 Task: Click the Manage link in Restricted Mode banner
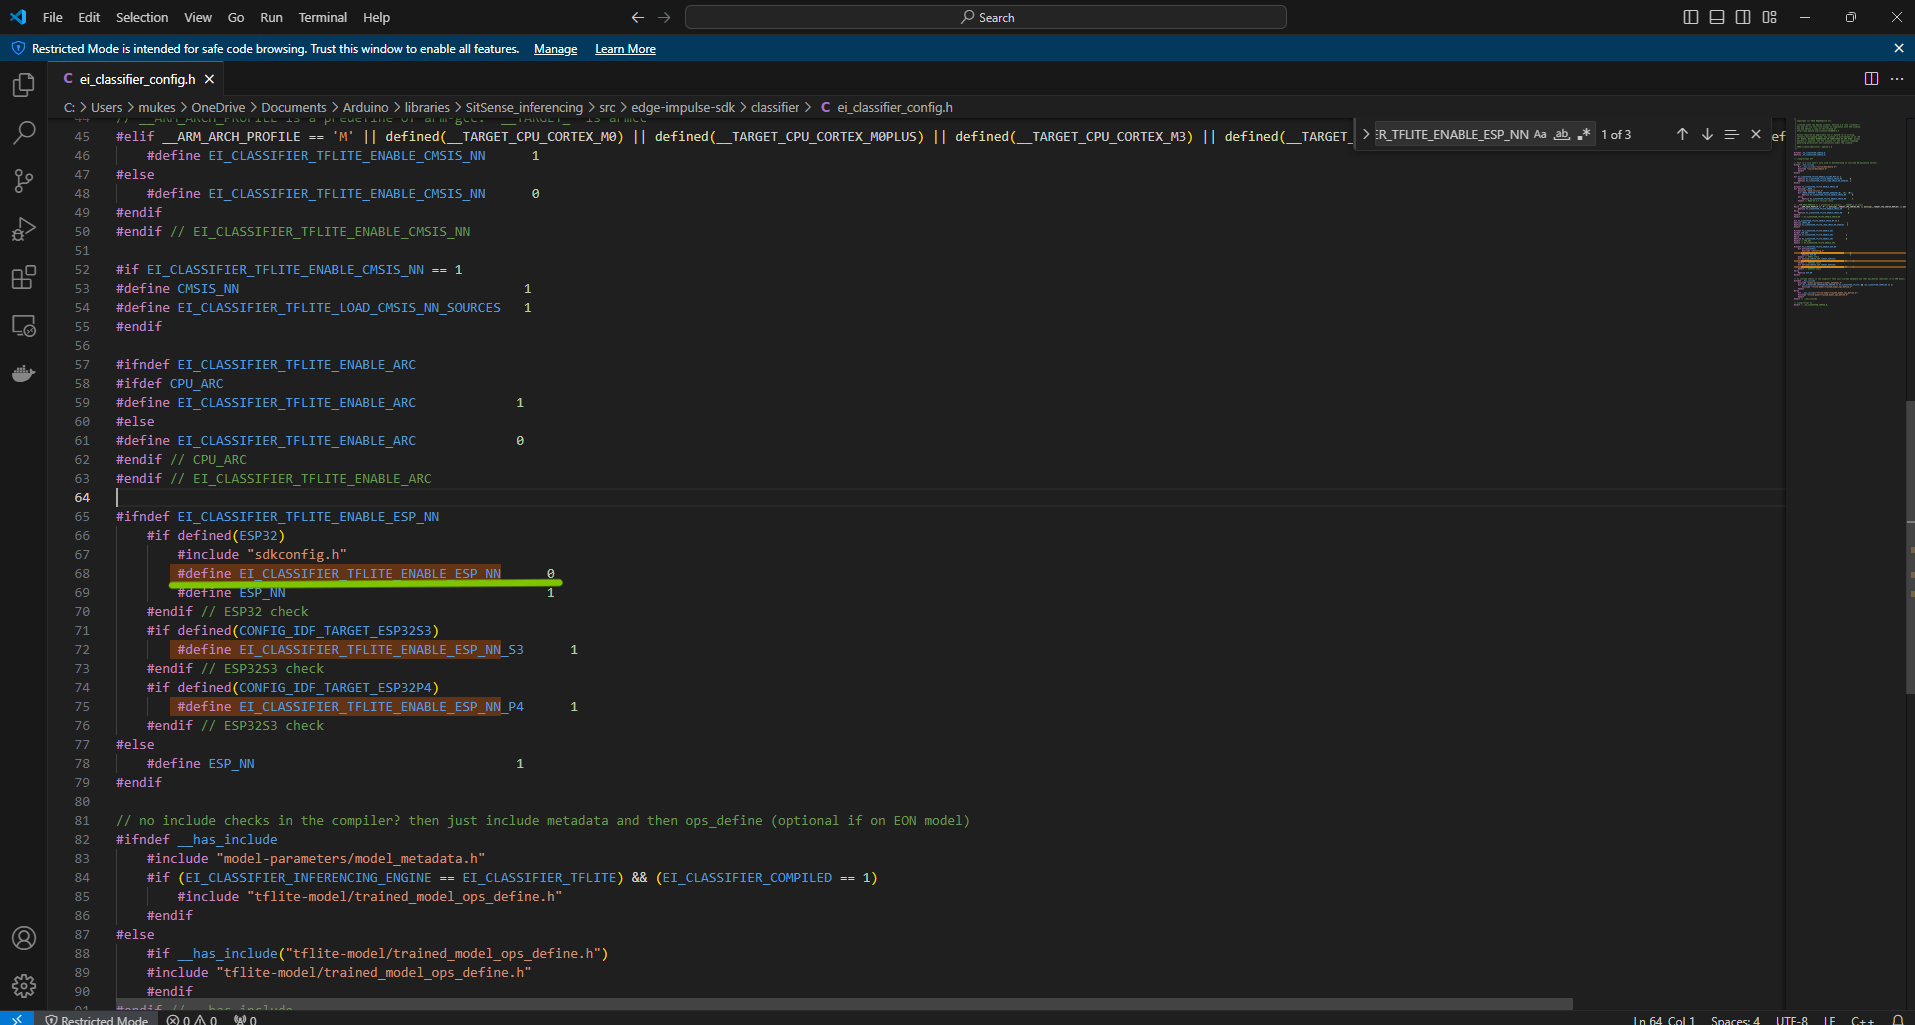pyautogui.click(x=555, y=49)
